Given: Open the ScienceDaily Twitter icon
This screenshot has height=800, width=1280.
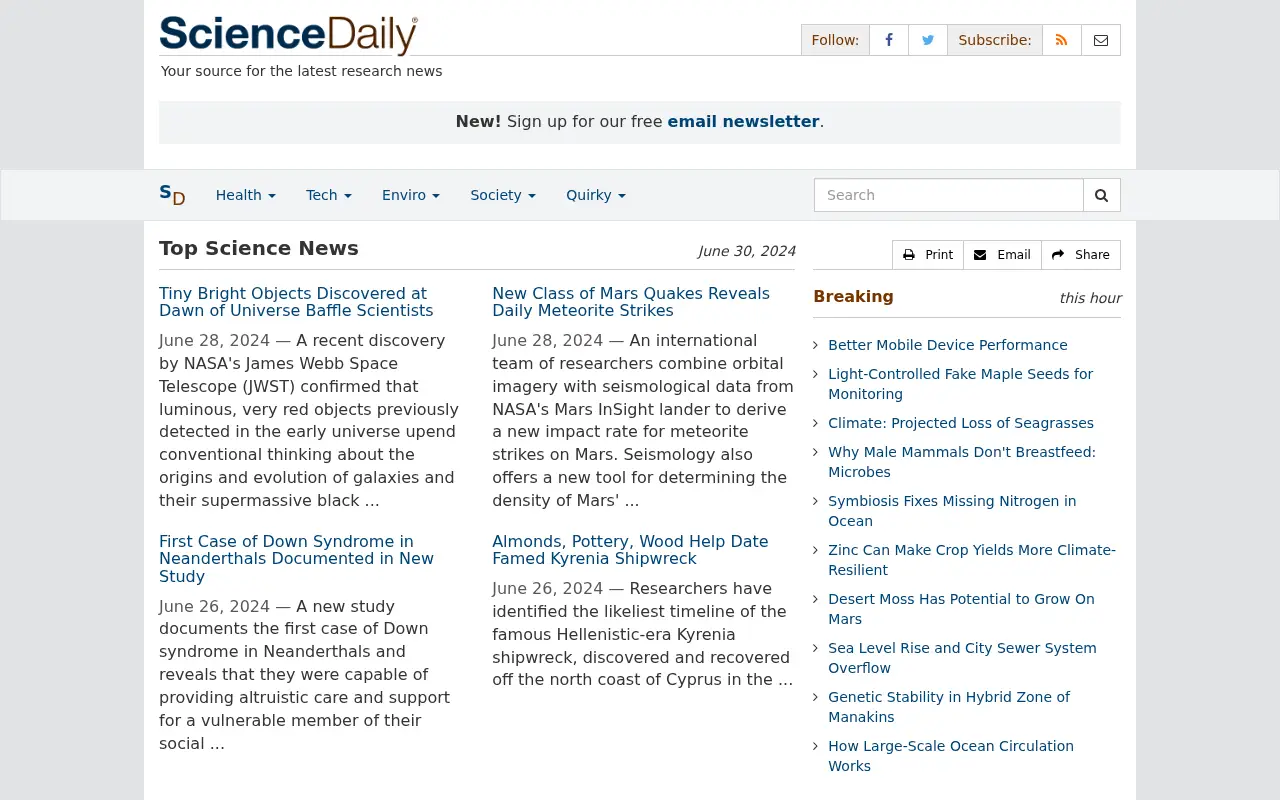Looking at the screenshot, I should [x=928, y=40].
